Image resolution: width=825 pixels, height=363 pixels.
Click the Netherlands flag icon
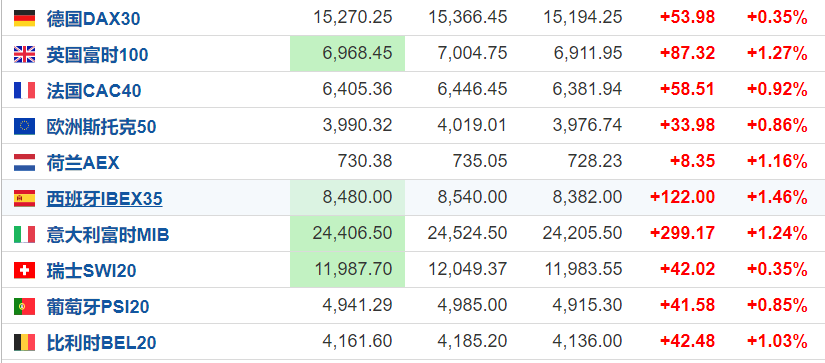(24, 163)
